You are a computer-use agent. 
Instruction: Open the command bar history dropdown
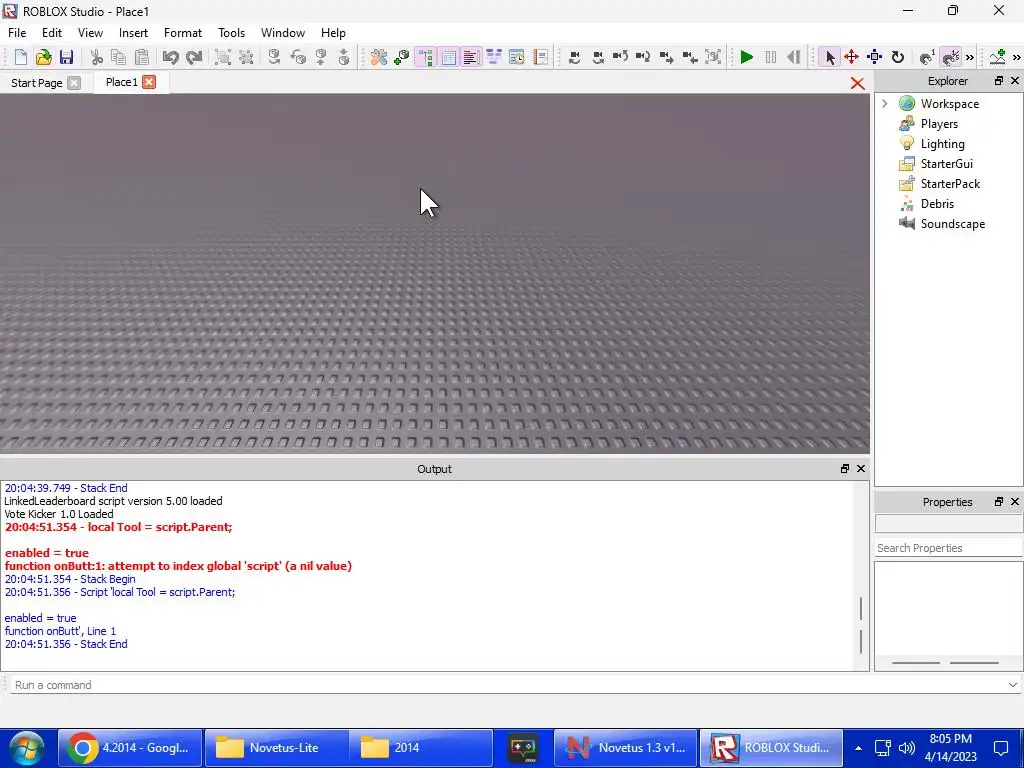1012,684
